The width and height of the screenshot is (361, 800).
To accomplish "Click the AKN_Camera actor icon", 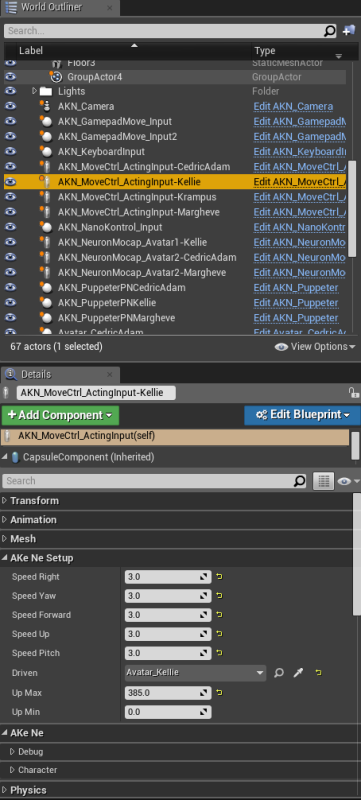I will click(x=46, y=107).
